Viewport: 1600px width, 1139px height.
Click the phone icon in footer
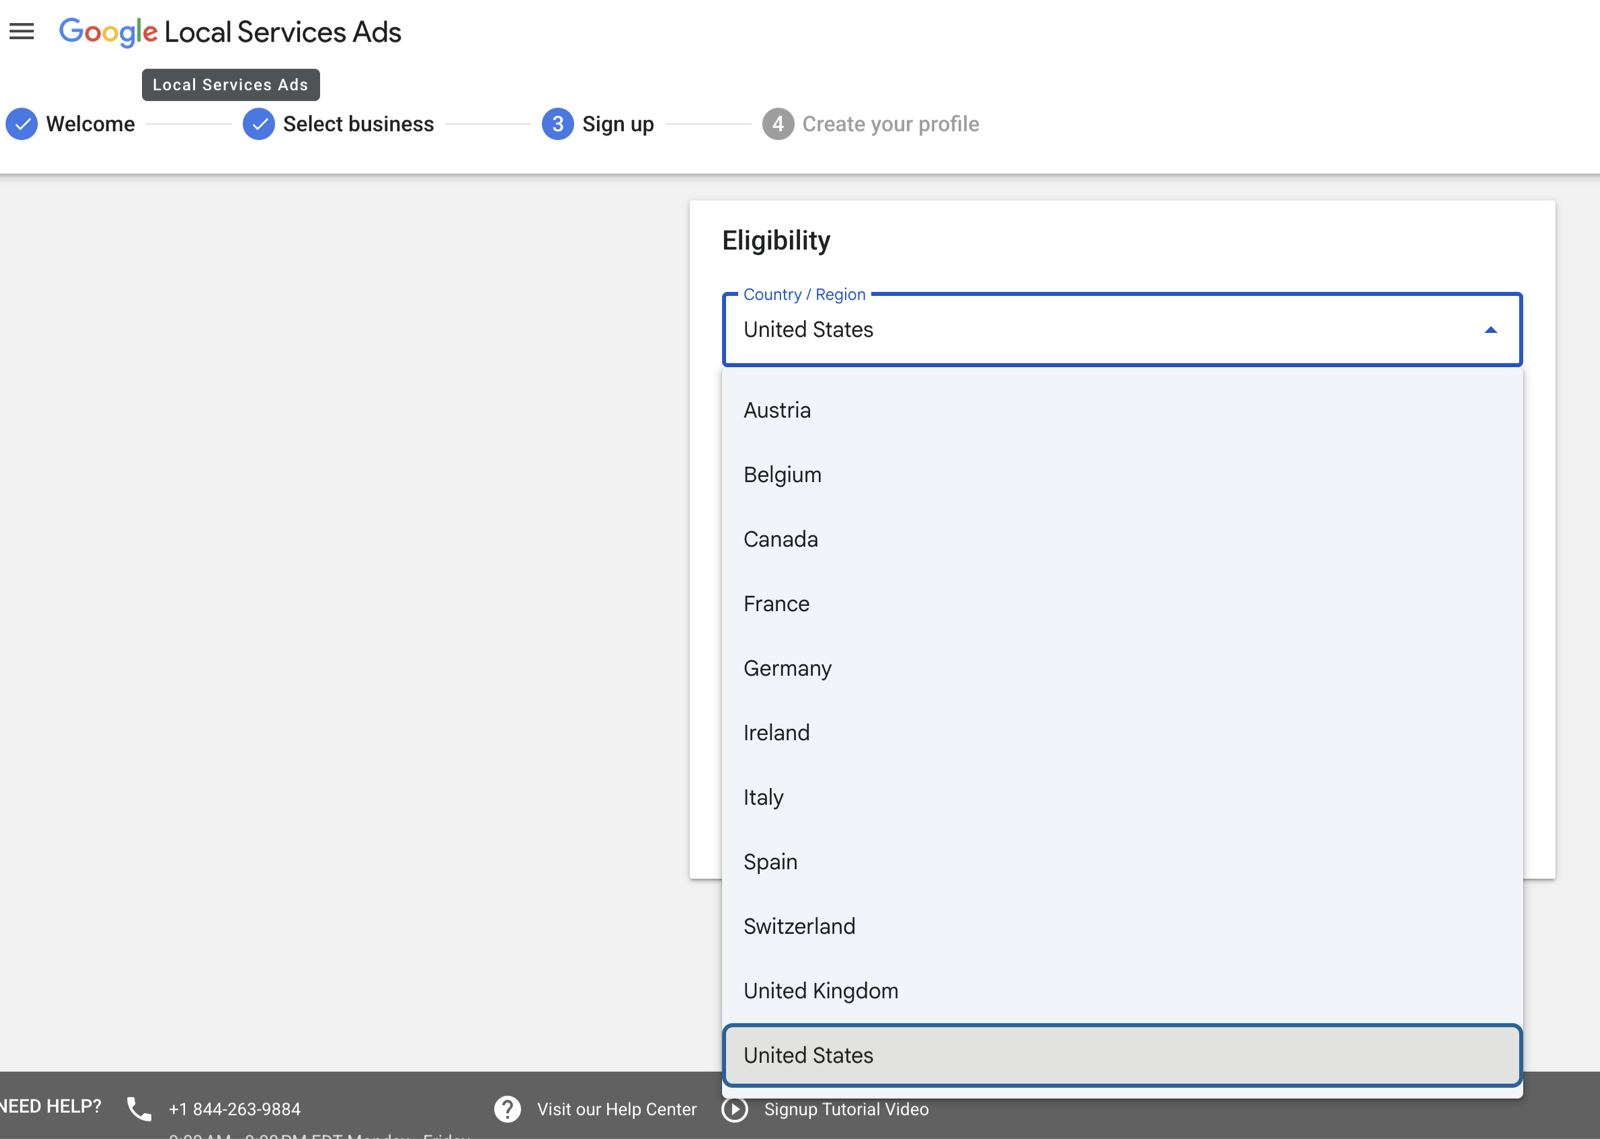tap(139, 1109)
